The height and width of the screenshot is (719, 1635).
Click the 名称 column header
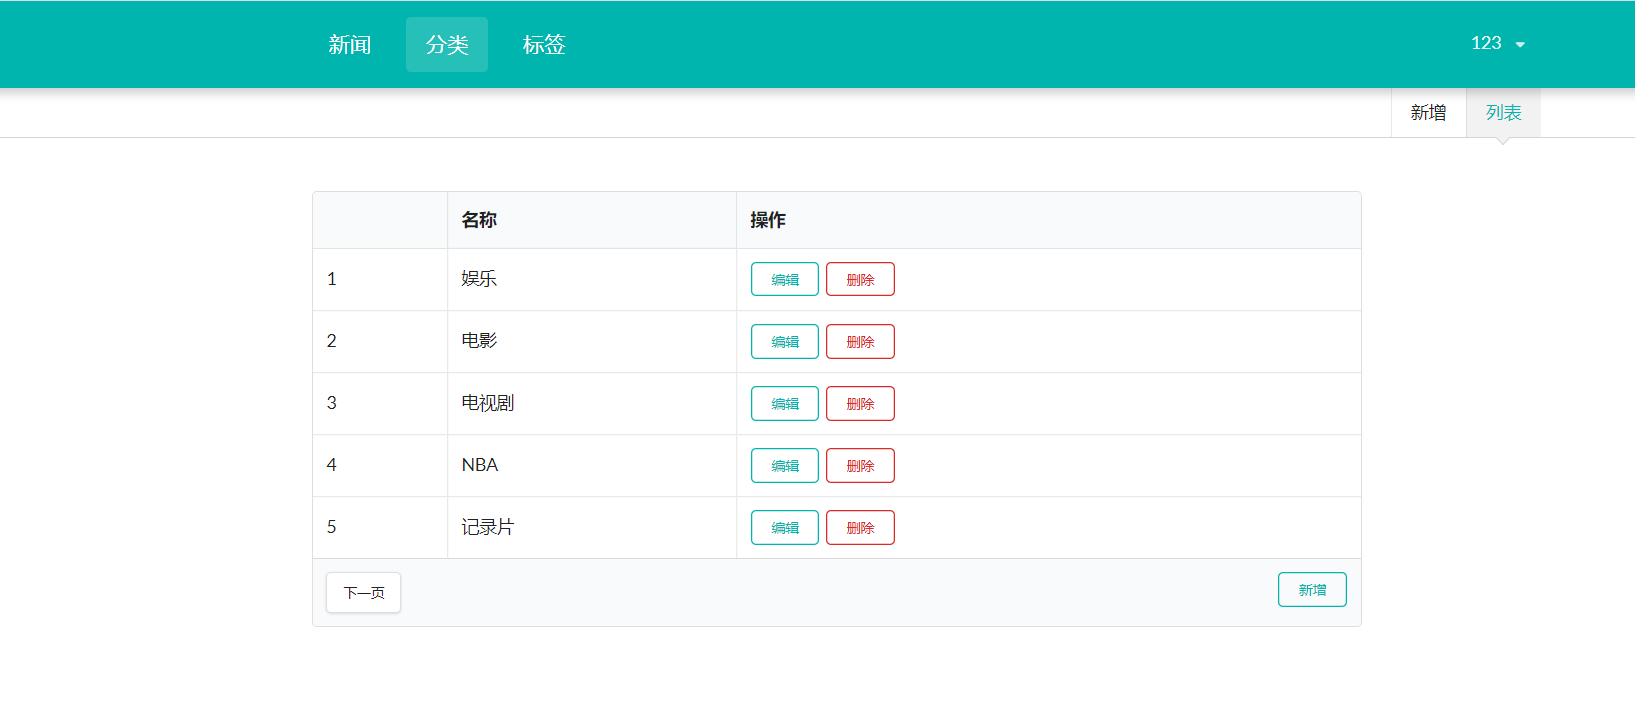pyautogui.click(x=592, y=220)
